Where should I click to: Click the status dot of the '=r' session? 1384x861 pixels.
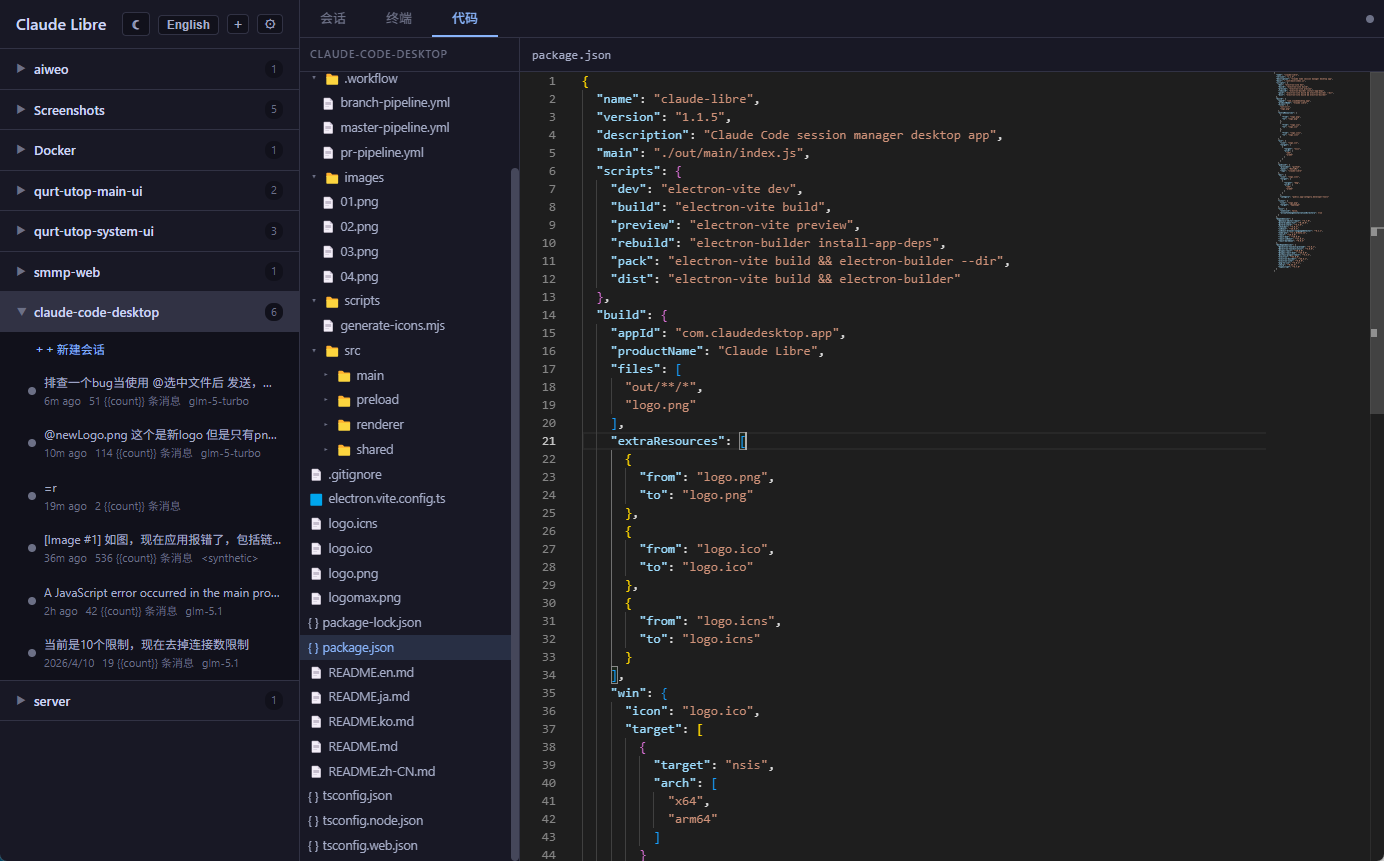coord(32,497)
